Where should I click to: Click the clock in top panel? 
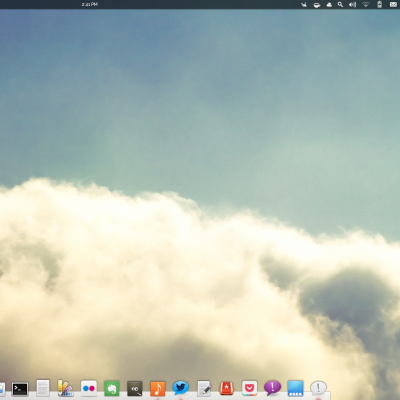pyautogui.click(x=90, y=4)
